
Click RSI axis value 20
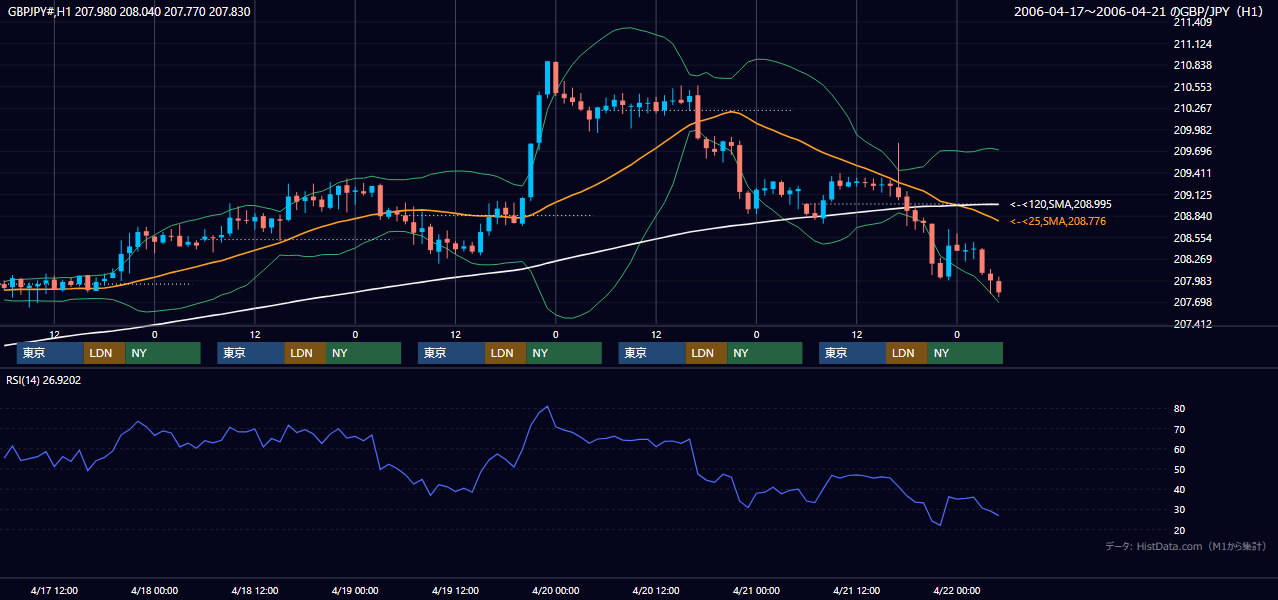(x=1180, y=530)
